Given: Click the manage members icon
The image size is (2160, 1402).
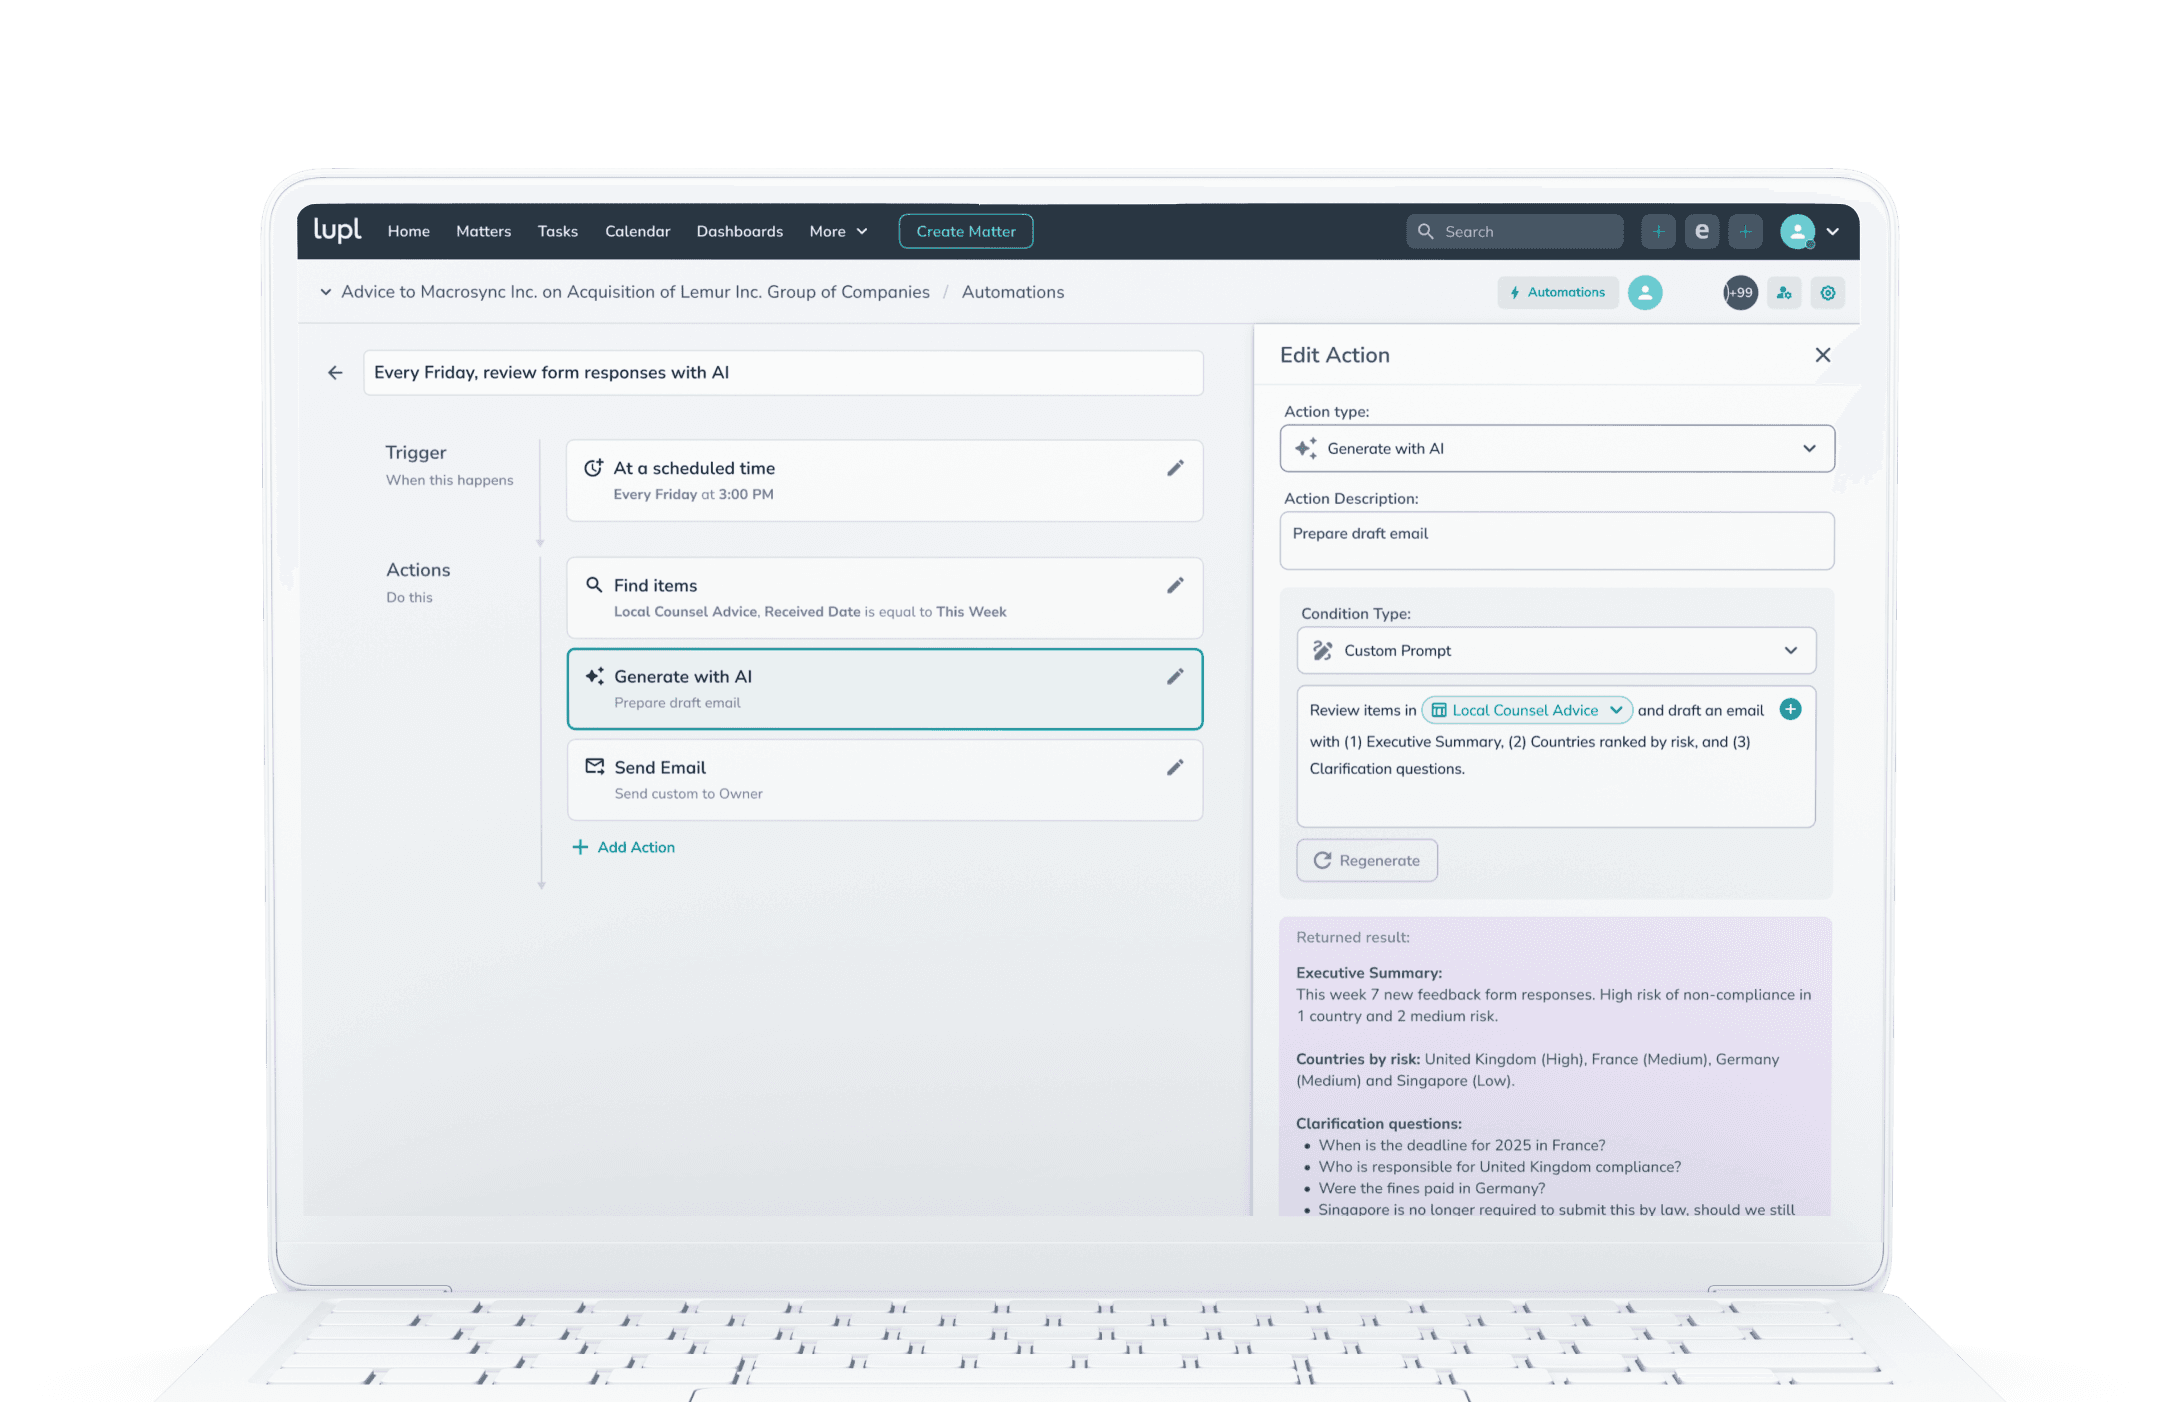Looking at the screenshot, I should point(1784,293).
